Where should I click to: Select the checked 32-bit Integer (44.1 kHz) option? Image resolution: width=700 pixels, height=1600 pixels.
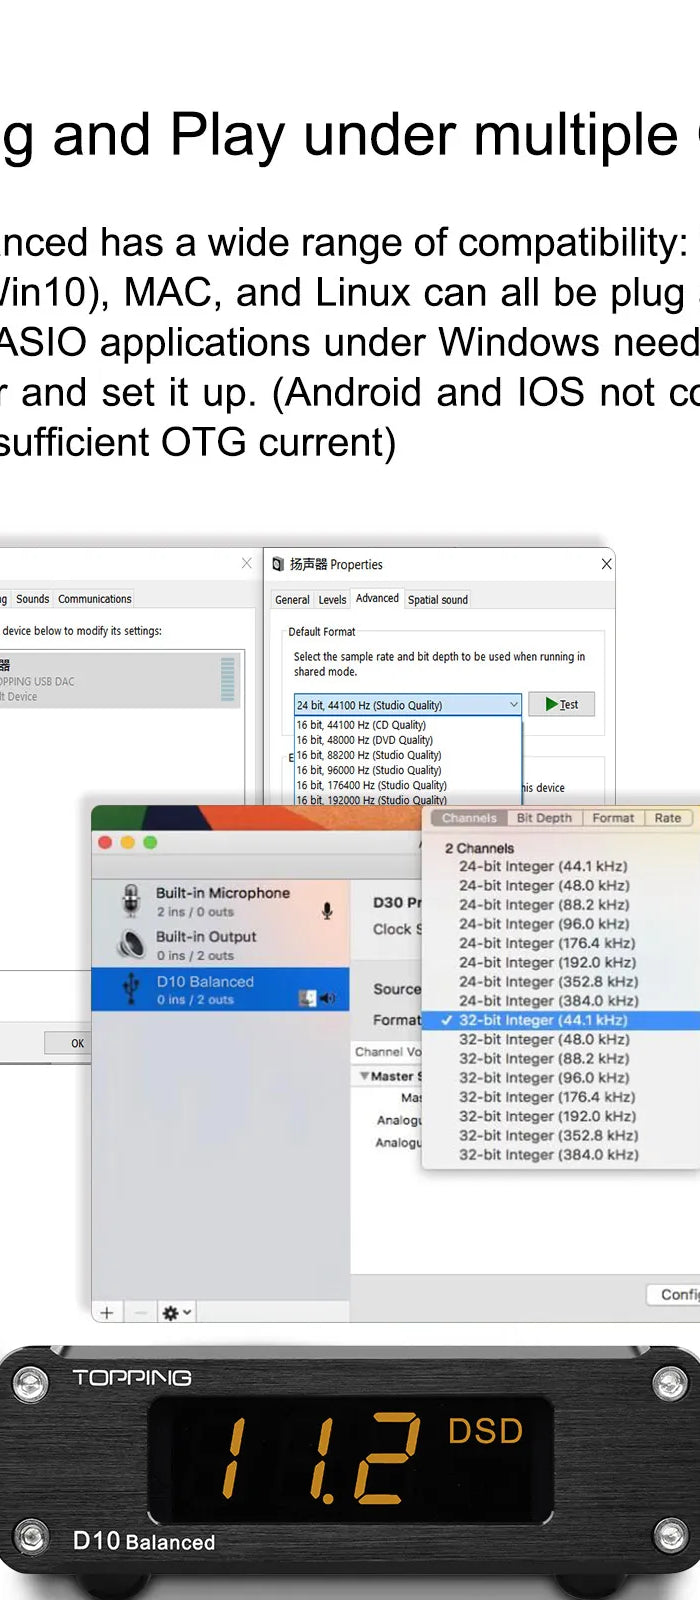click(543, 1020)
